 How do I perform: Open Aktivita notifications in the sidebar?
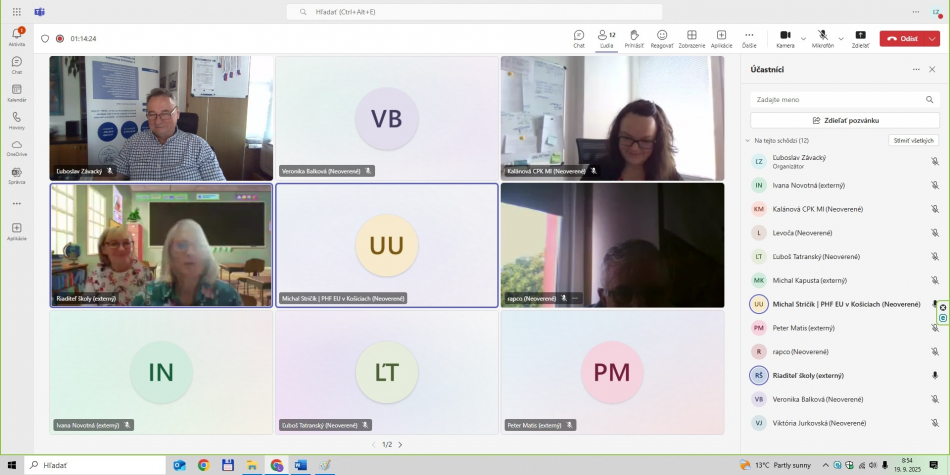(x=17, y=37)
